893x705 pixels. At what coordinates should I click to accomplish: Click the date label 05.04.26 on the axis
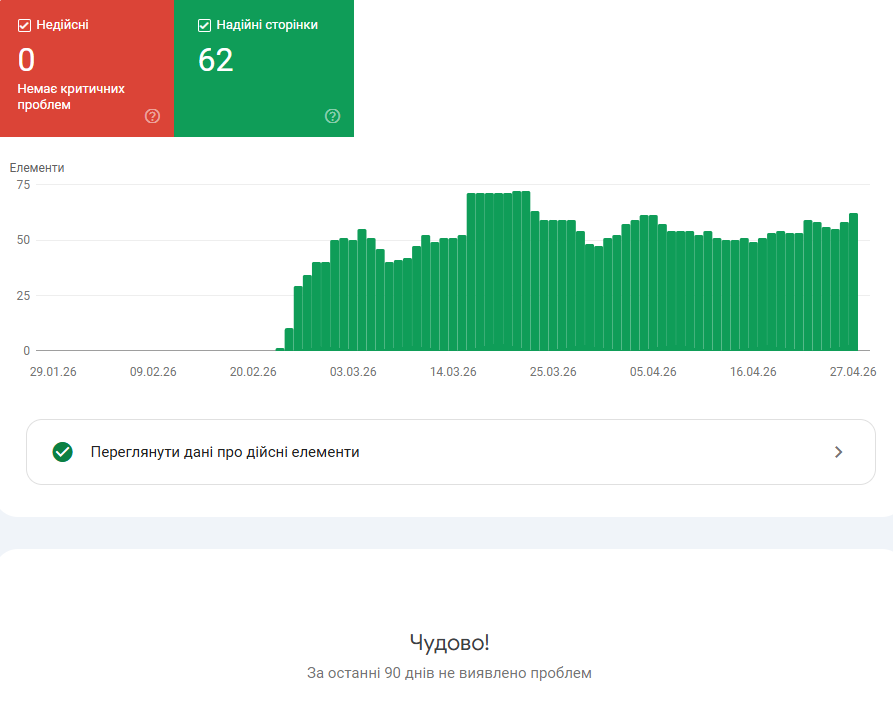(x=653, y=372)
